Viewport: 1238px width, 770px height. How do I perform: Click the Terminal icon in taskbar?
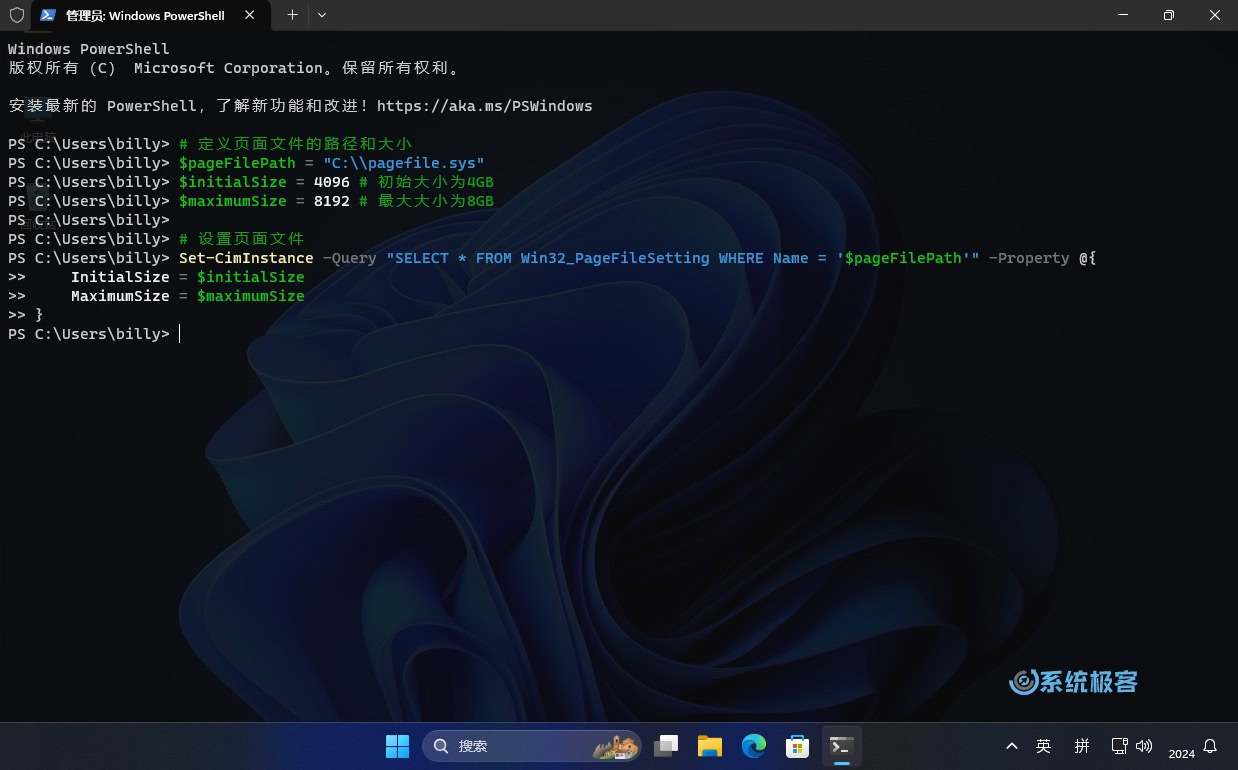pos(842,746)
